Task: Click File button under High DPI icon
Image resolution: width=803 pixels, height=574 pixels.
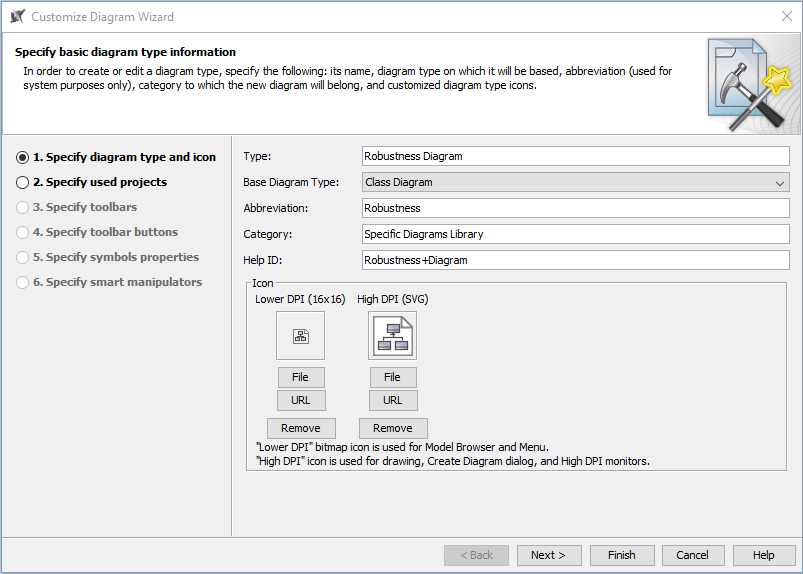Action: tap(392, 377)
